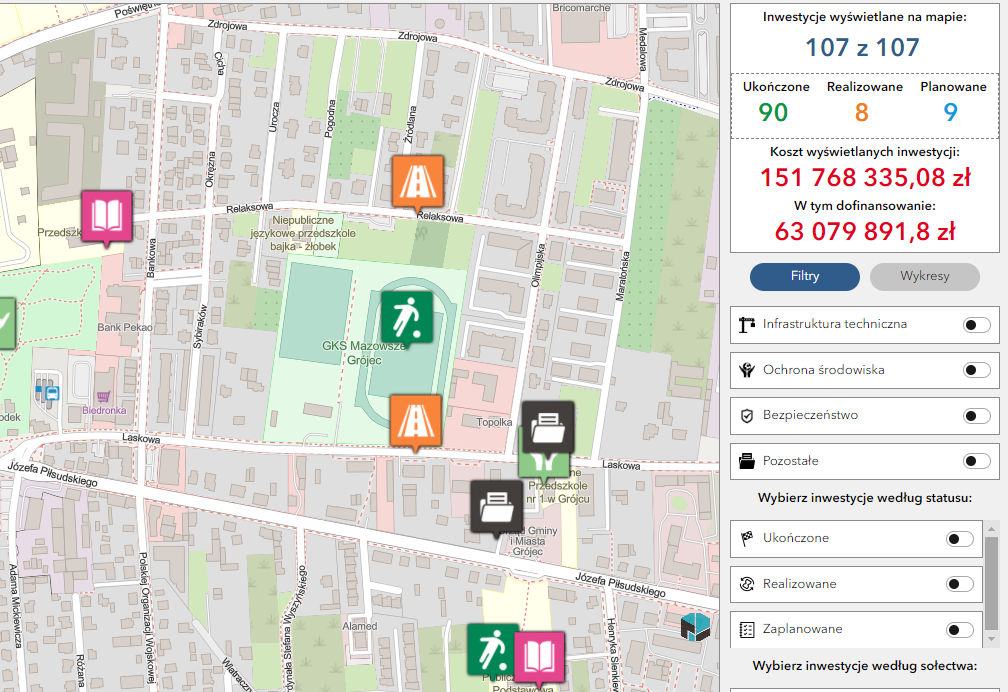Select the football marker on GKS Mazowsze stadium

pyautogui.click(x=407, y=318)
